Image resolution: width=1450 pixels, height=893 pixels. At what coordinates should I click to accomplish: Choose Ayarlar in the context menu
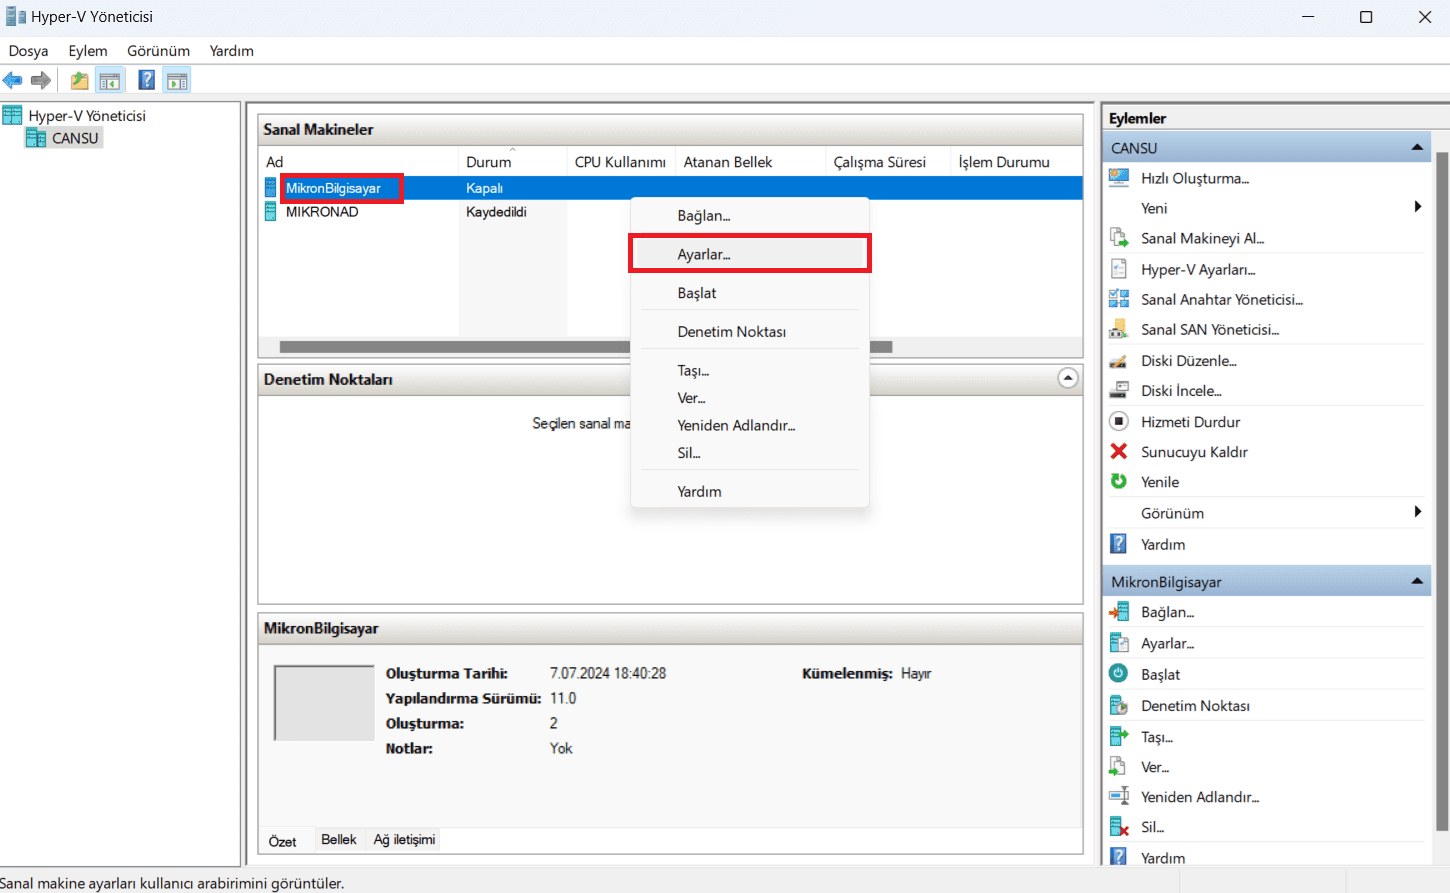750,254
